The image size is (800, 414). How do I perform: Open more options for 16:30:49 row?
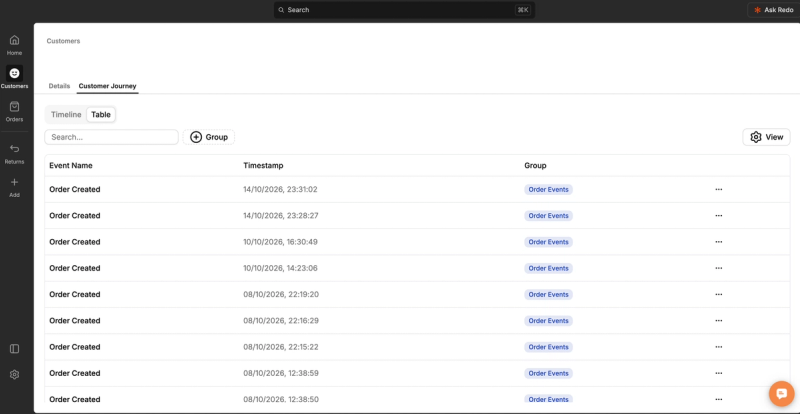click(718, 242)
